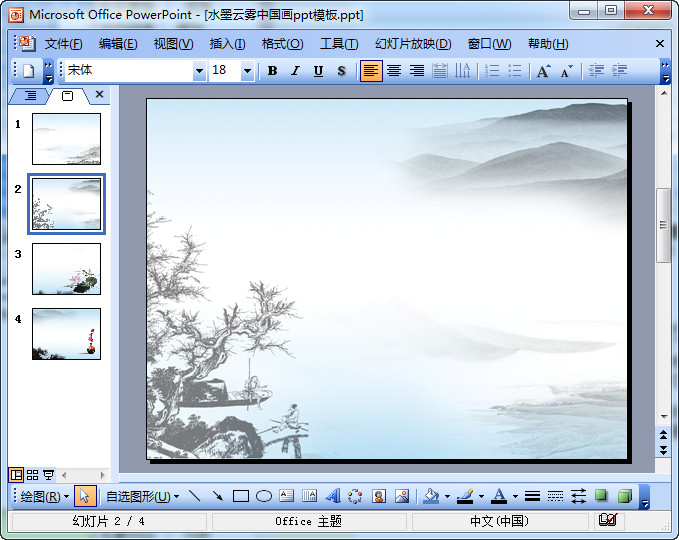The height and width of the screenshot is (540, 679).
Task: Open the 自选图形(U) AutoShapes menu
Action: [142, 496]
